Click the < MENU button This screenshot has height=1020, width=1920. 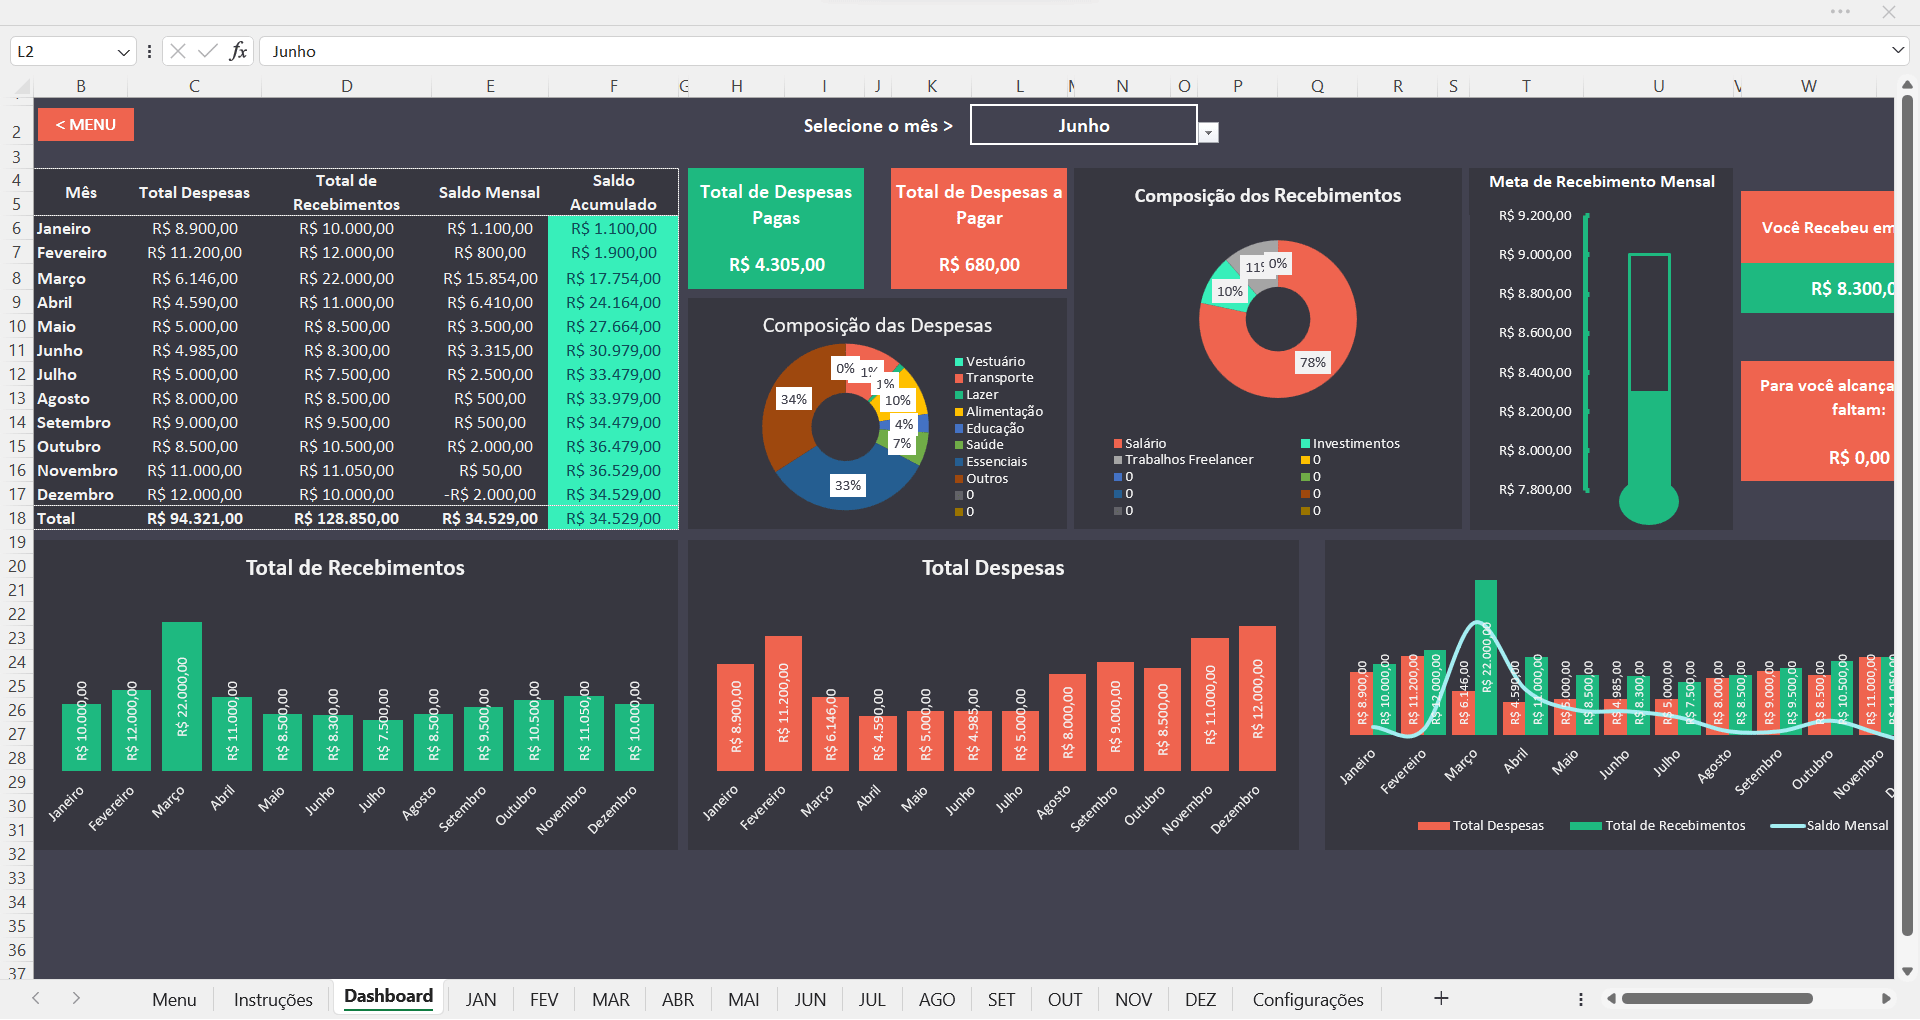[86, 124]
